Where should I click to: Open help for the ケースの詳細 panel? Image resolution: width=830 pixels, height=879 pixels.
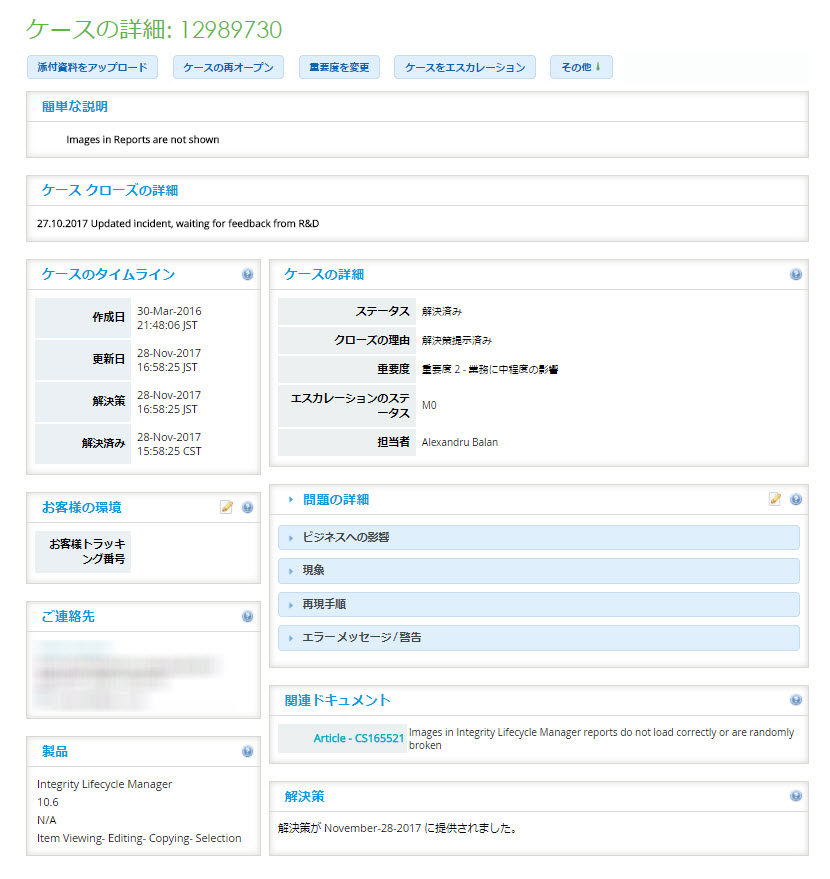tap(796, 274)
